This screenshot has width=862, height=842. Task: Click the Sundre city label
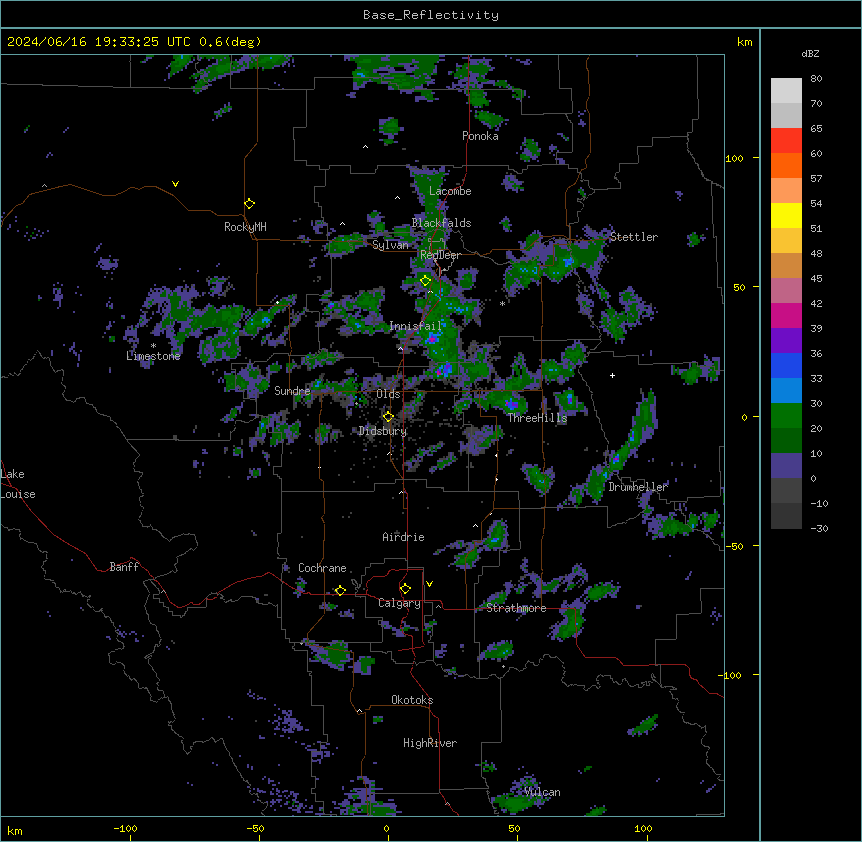point(292,391)
